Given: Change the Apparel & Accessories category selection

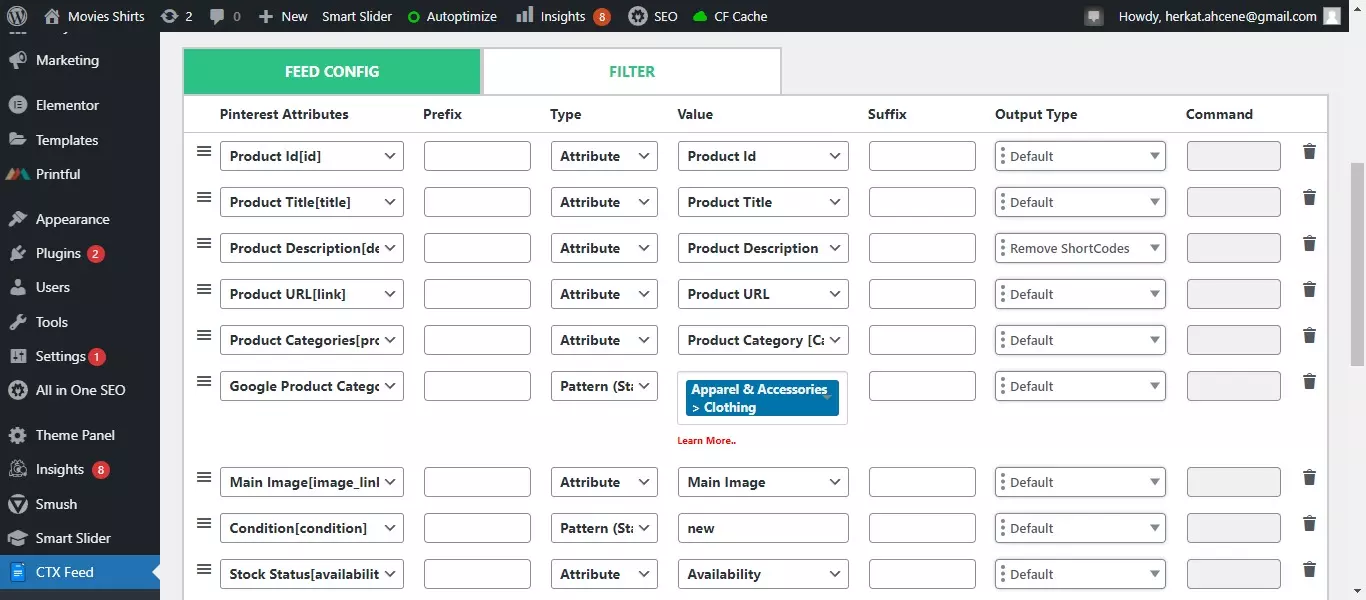Looking at the screenshot, I should point(762,398).
